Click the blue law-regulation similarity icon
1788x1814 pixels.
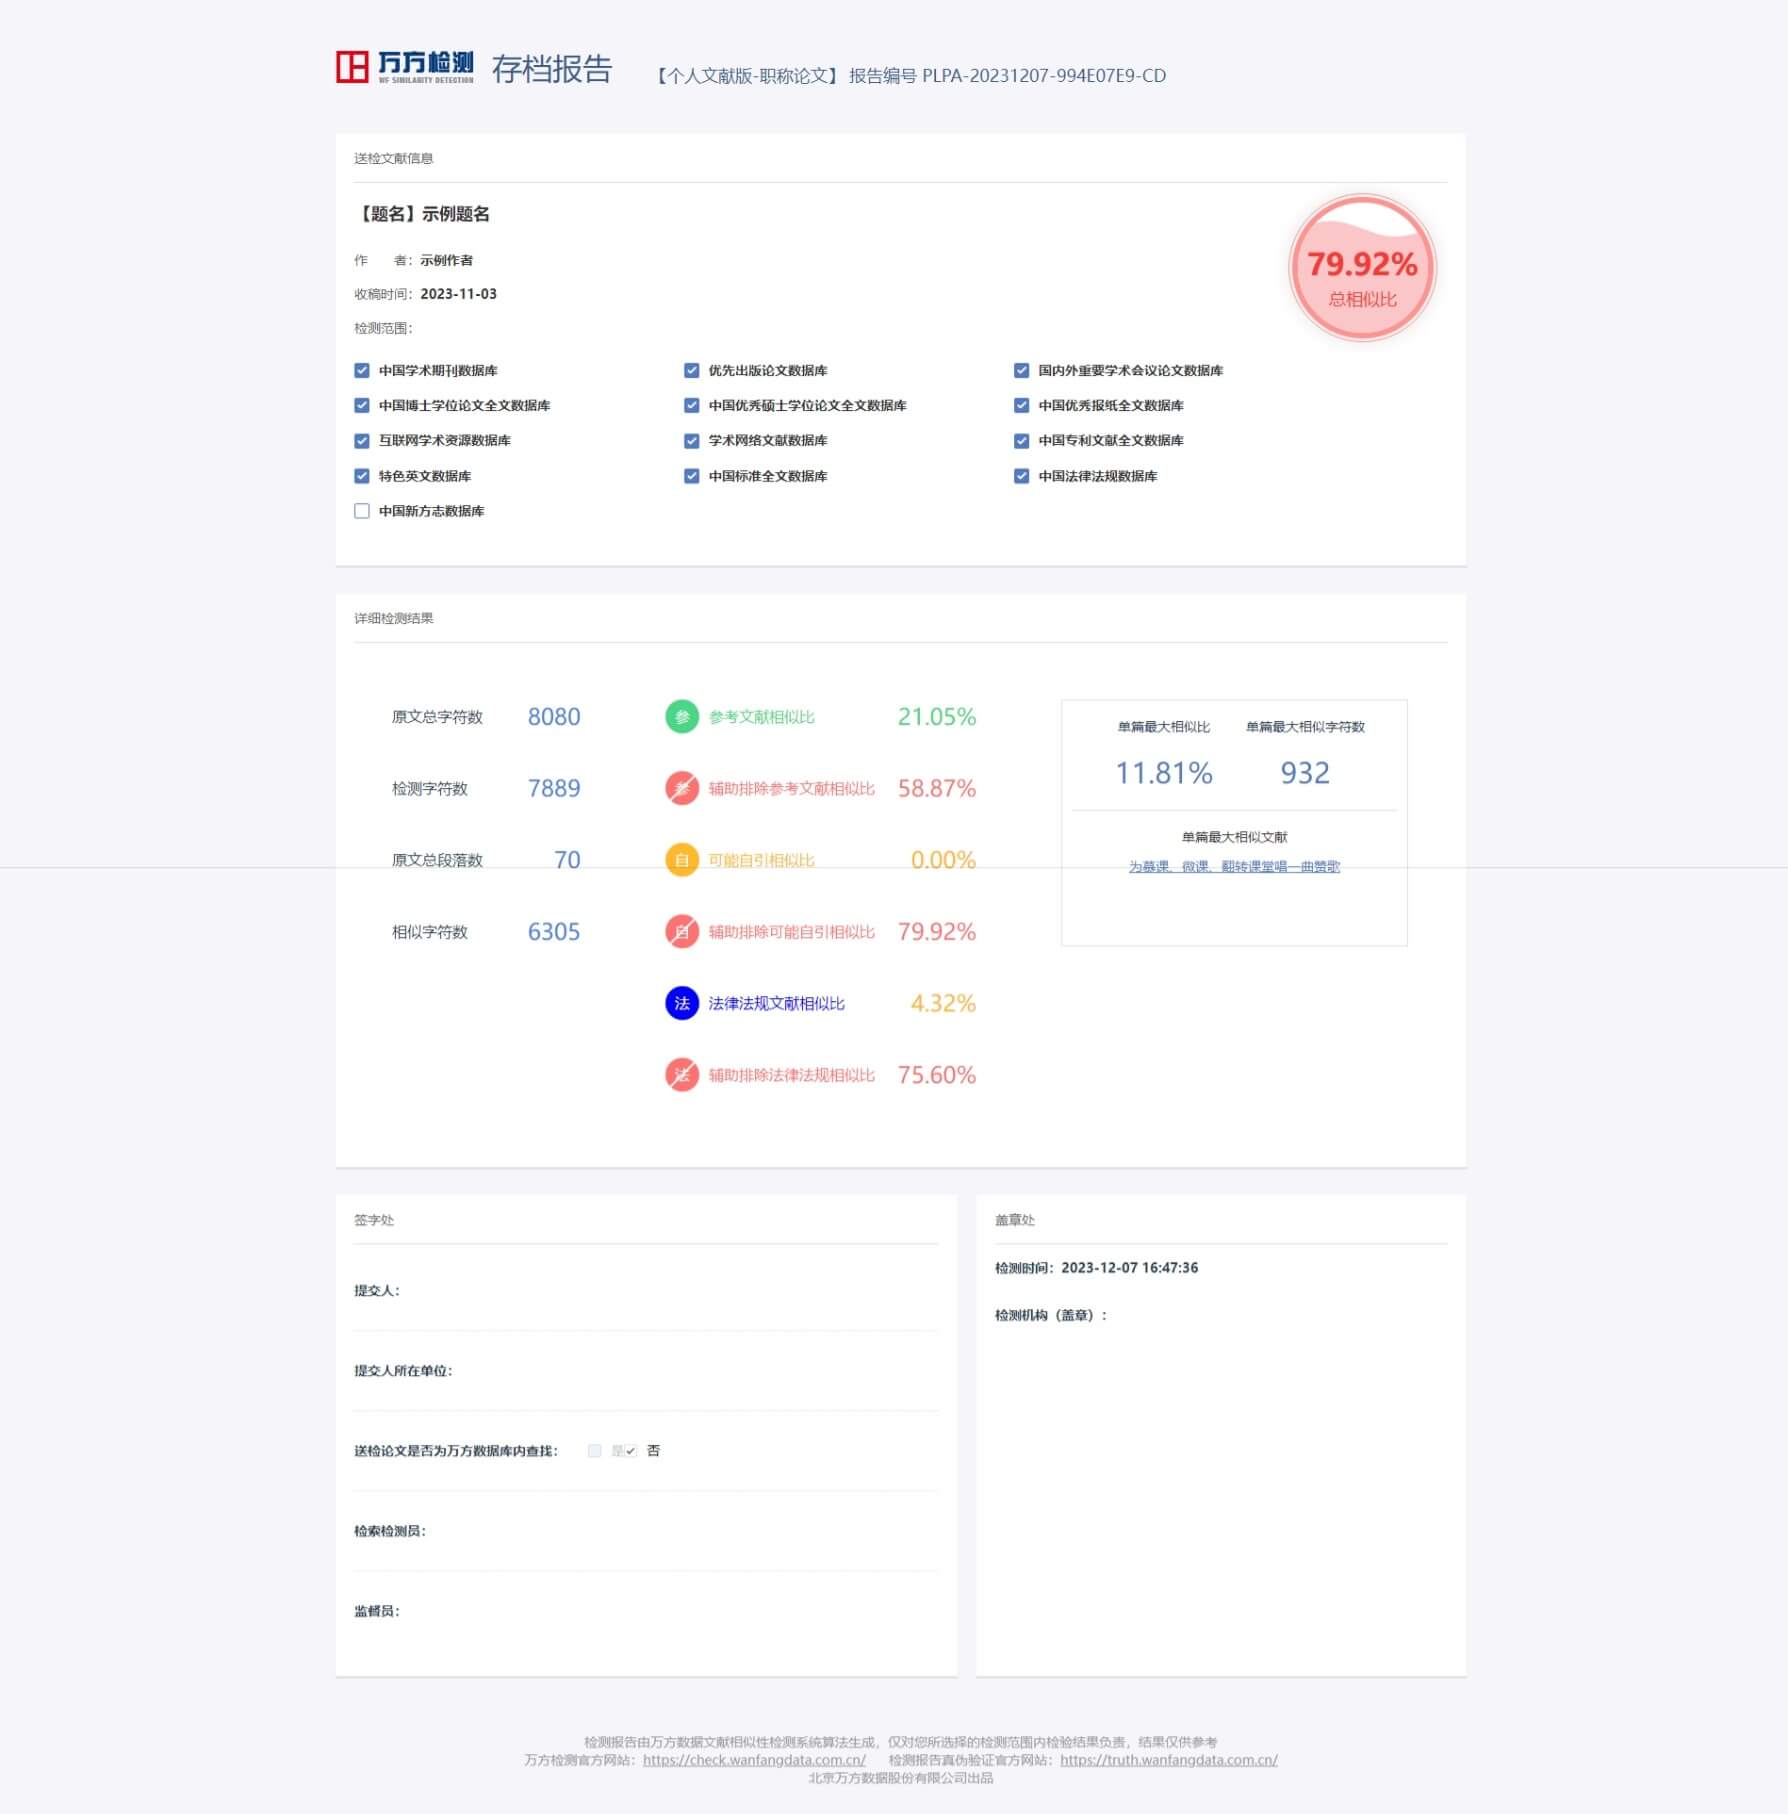click(x=681, y=1003)
